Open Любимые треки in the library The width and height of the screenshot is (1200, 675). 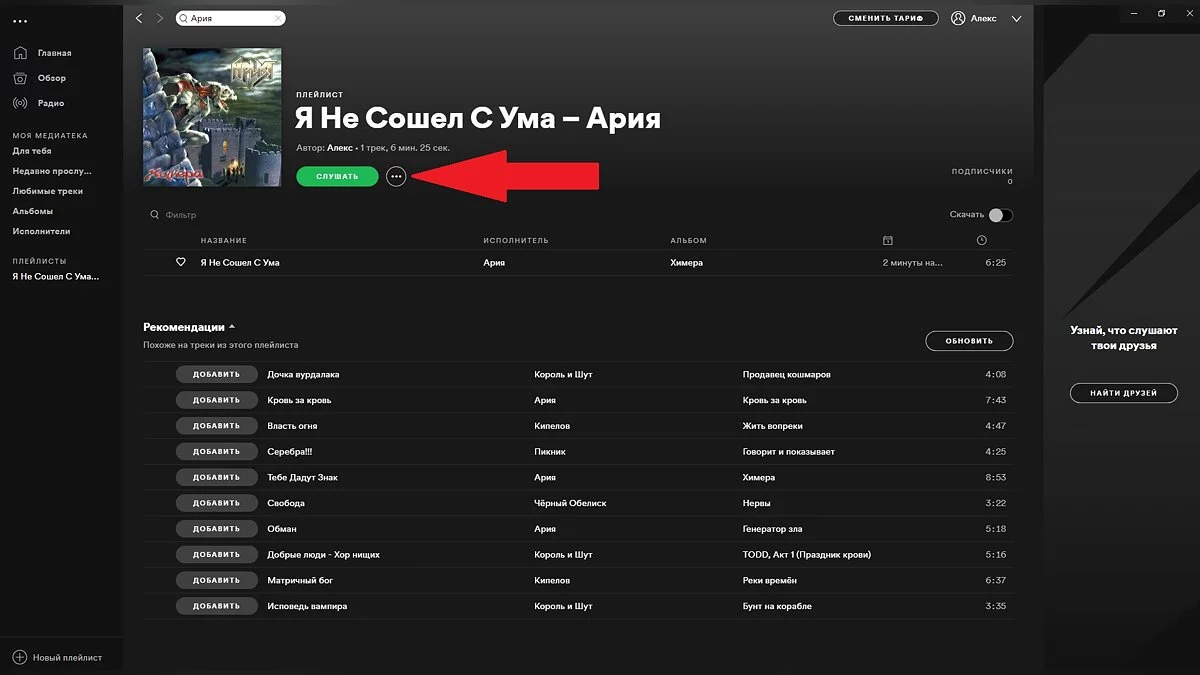(x=48, y=191)
